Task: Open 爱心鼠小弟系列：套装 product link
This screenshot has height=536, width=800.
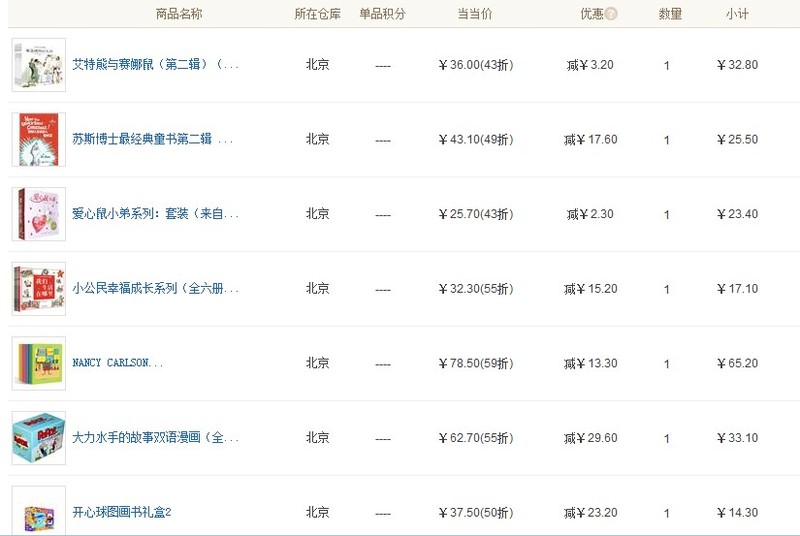Action: (x=155, y=214)
